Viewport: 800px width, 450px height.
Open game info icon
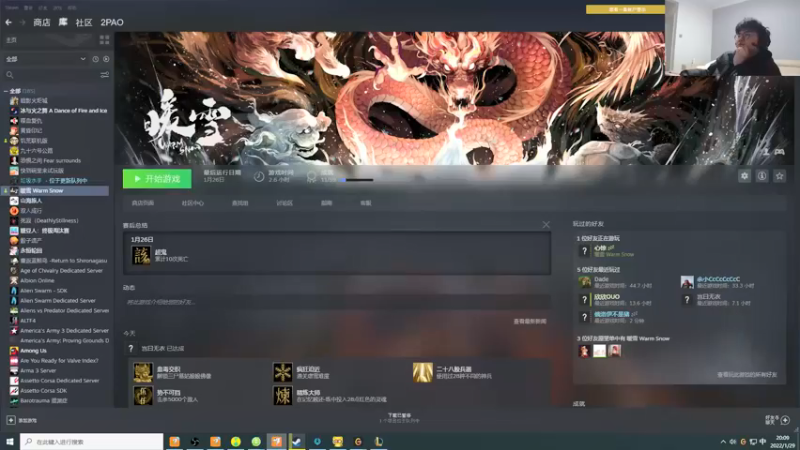coord(762,176)
